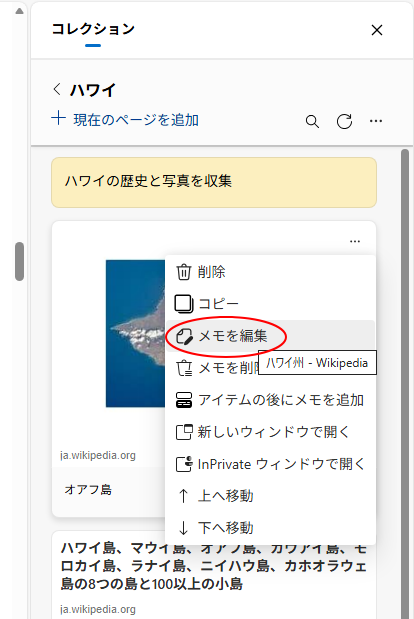Go back from the ハワイ collection

point(57,89)
